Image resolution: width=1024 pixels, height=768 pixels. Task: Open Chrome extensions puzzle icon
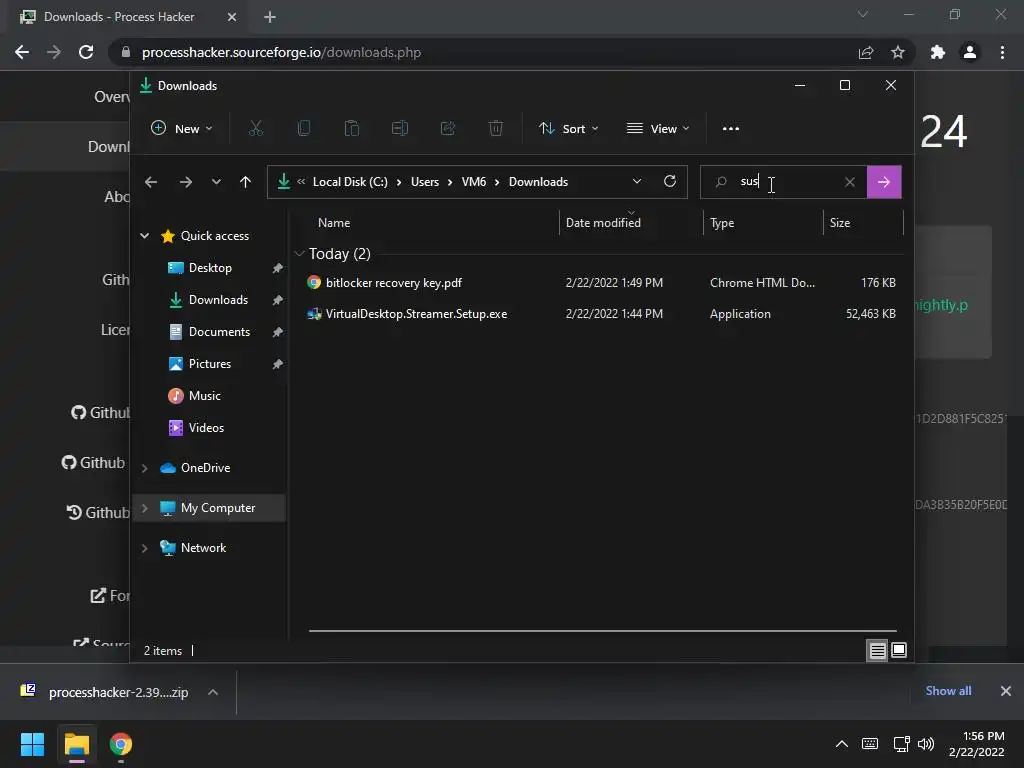point(938,52)
